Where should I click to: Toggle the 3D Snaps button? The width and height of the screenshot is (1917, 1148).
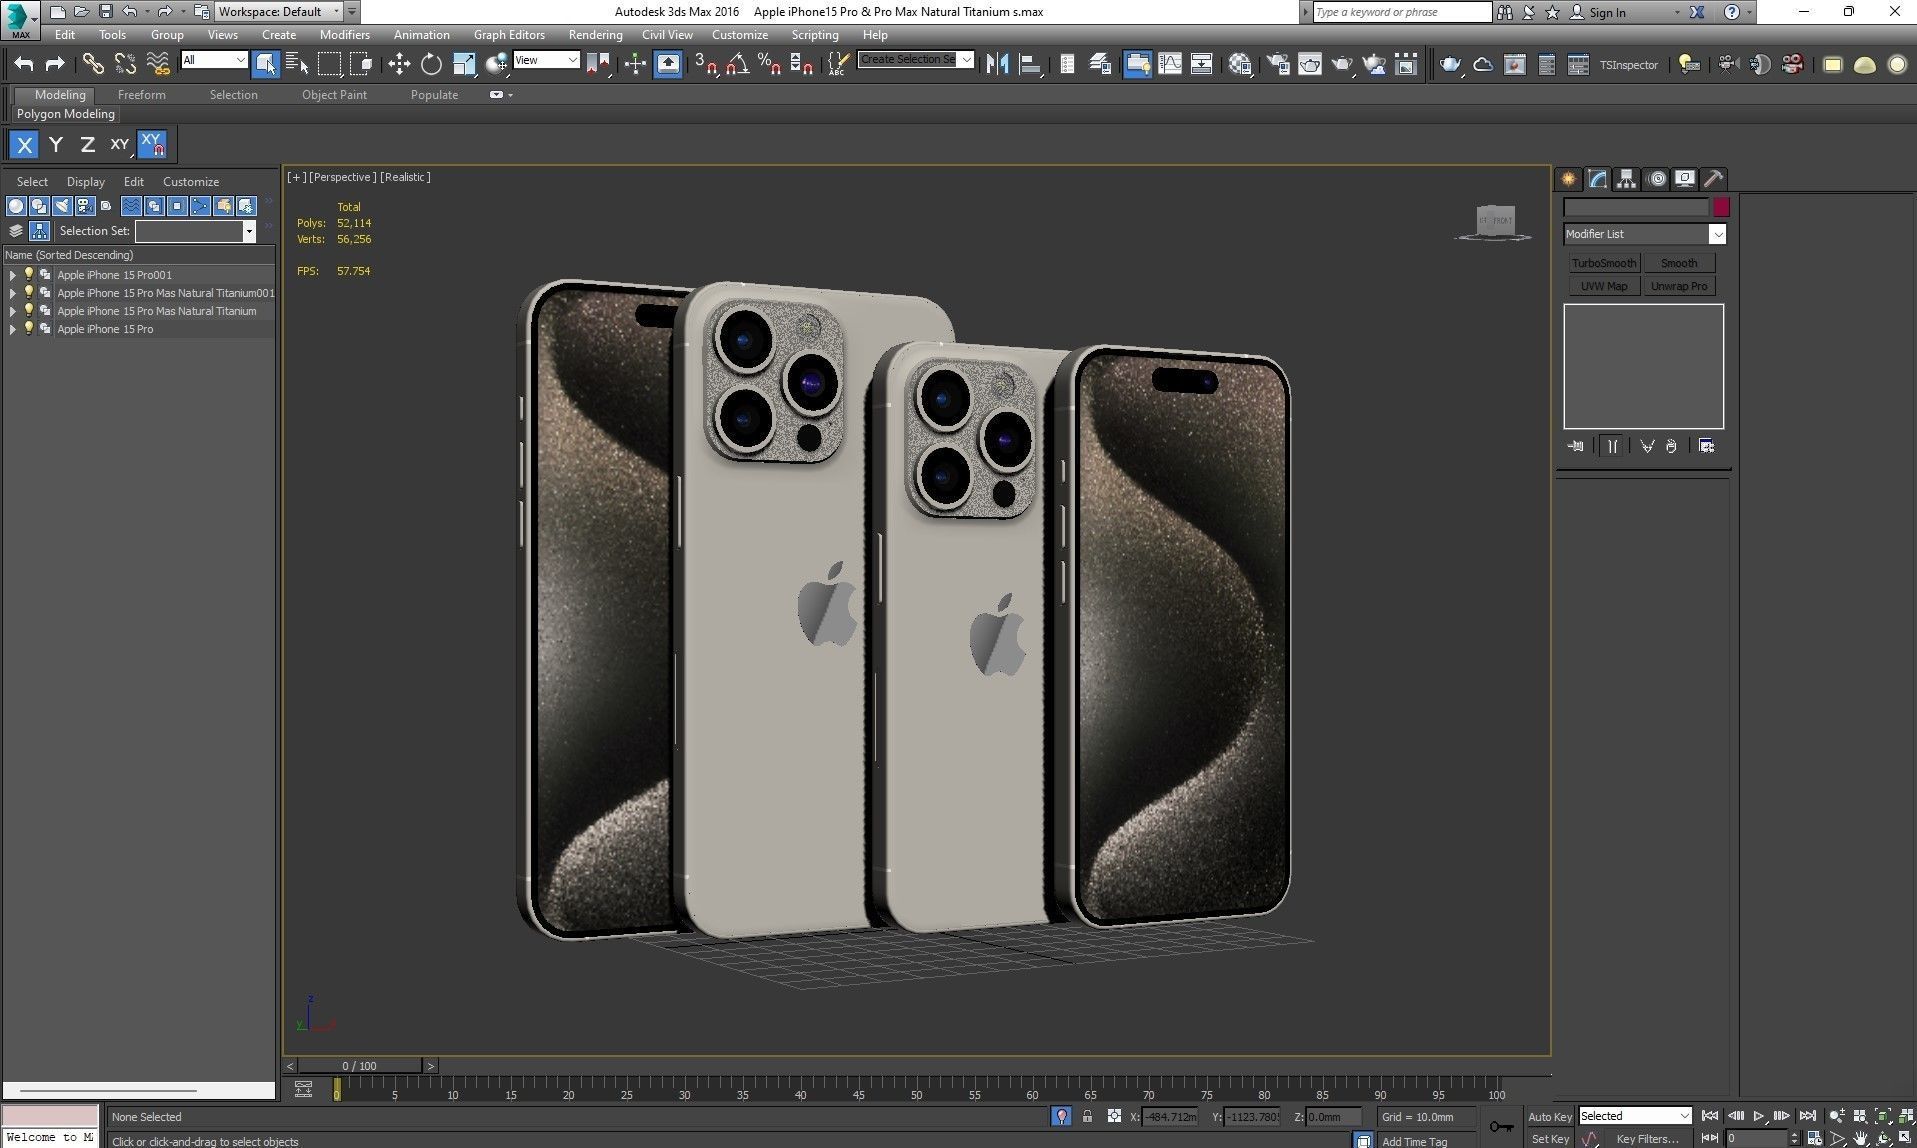pyautogui.click(x=705, y=64)
